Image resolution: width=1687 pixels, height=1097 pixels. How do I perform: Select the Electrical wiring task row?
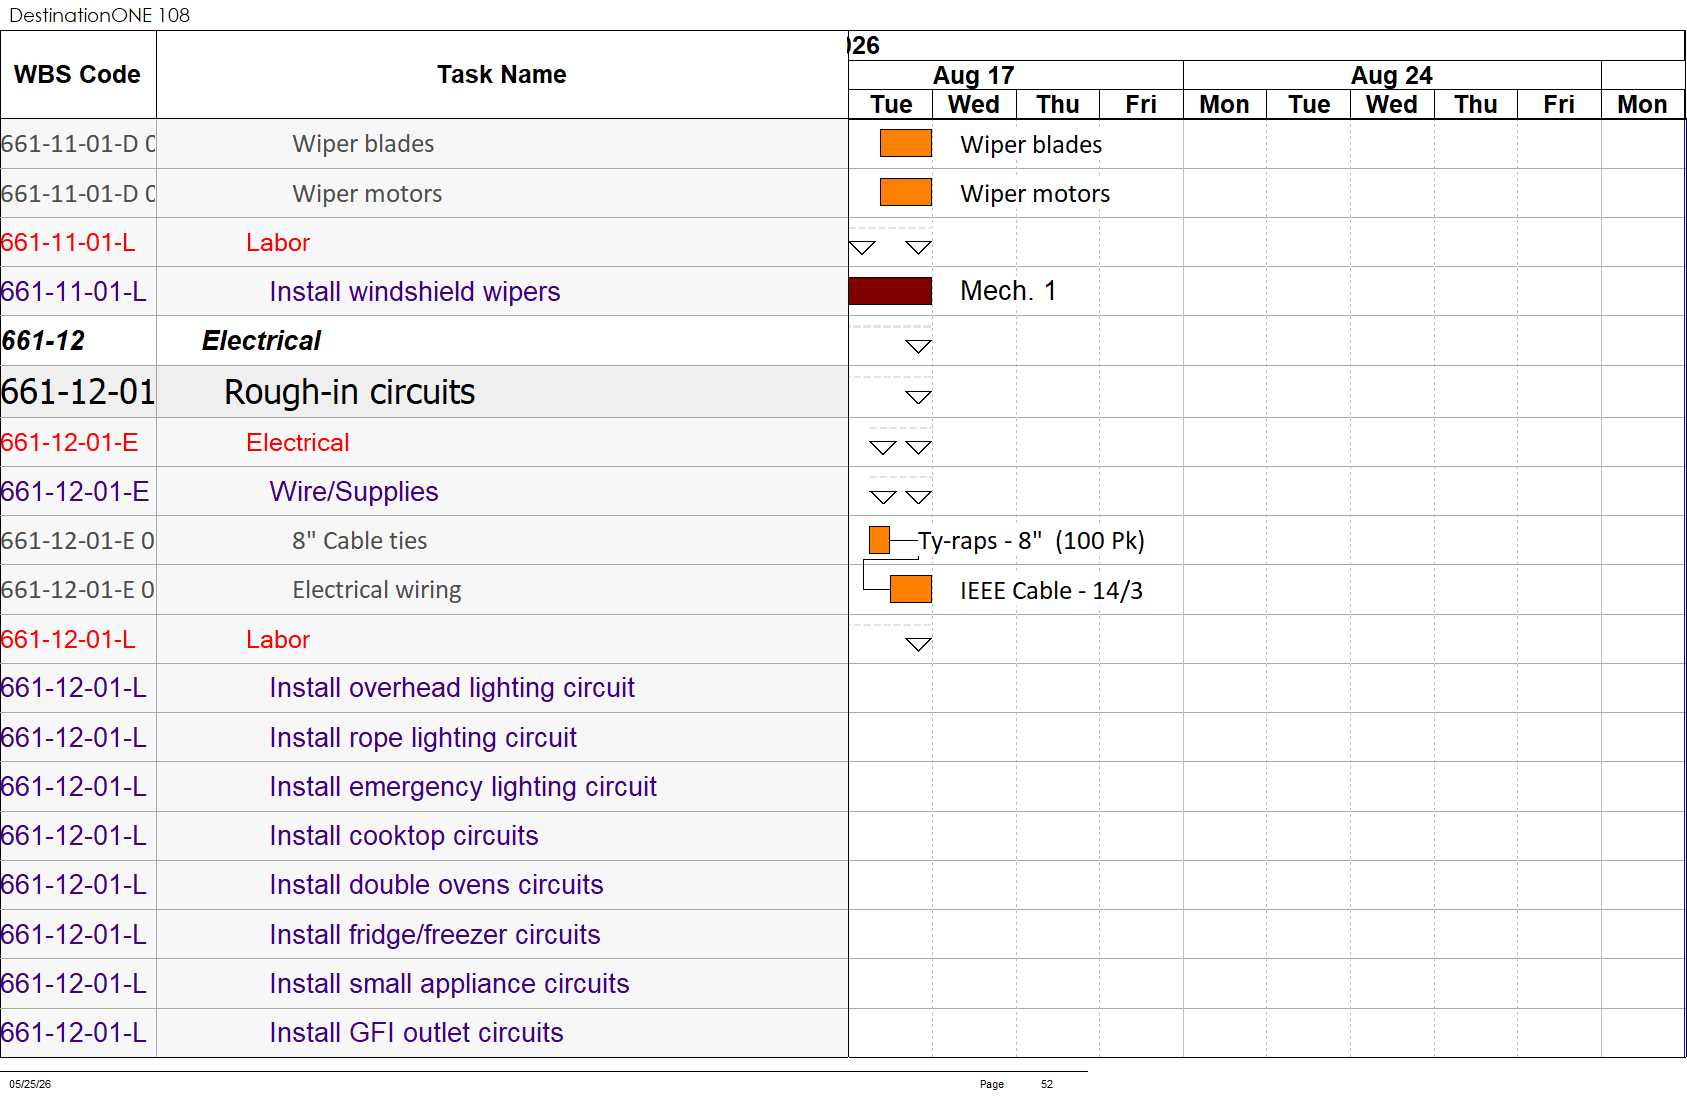click(424, 590)
